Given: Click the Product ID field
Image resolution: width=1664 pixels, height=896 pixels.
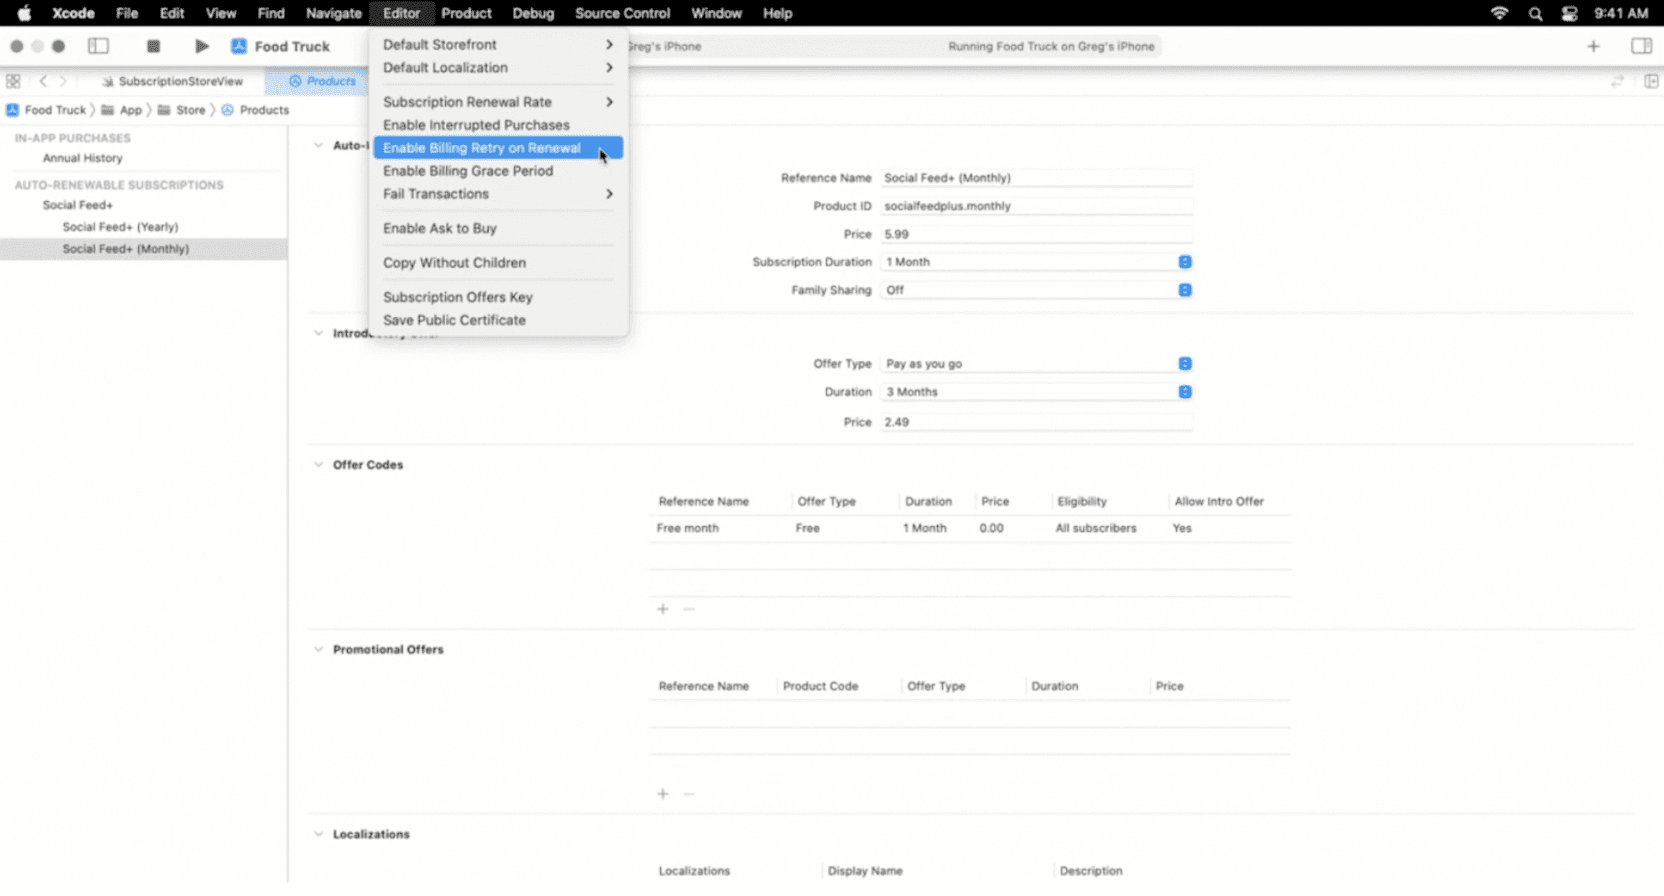Looking at the screenshot, I should [1037, 206].
